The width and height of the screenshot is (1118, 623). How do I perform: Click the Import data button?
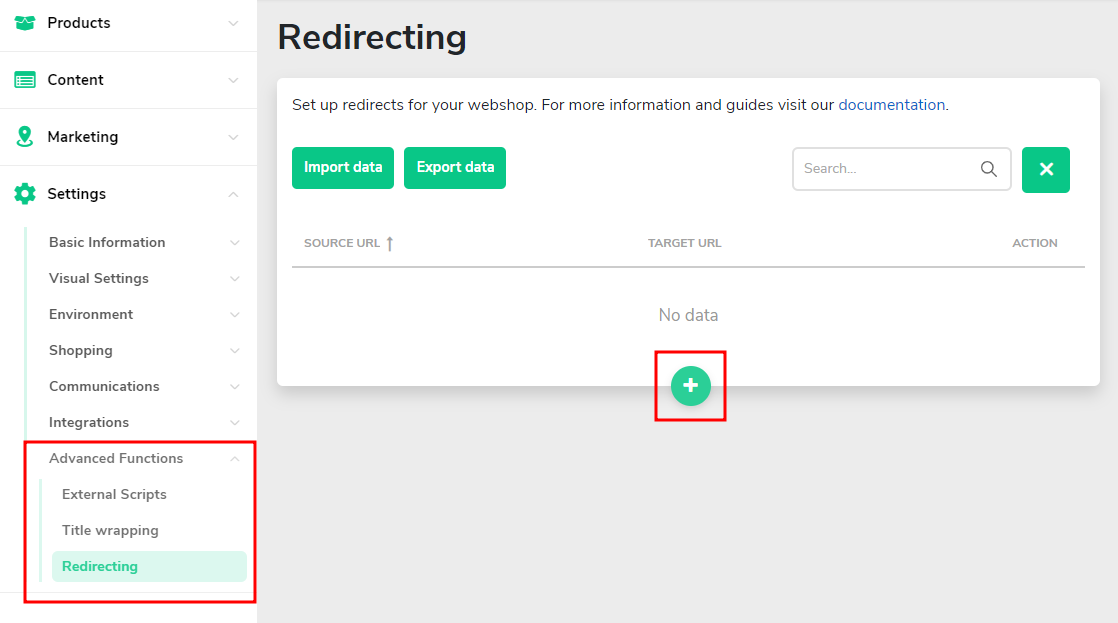click(x=343, y=168)
